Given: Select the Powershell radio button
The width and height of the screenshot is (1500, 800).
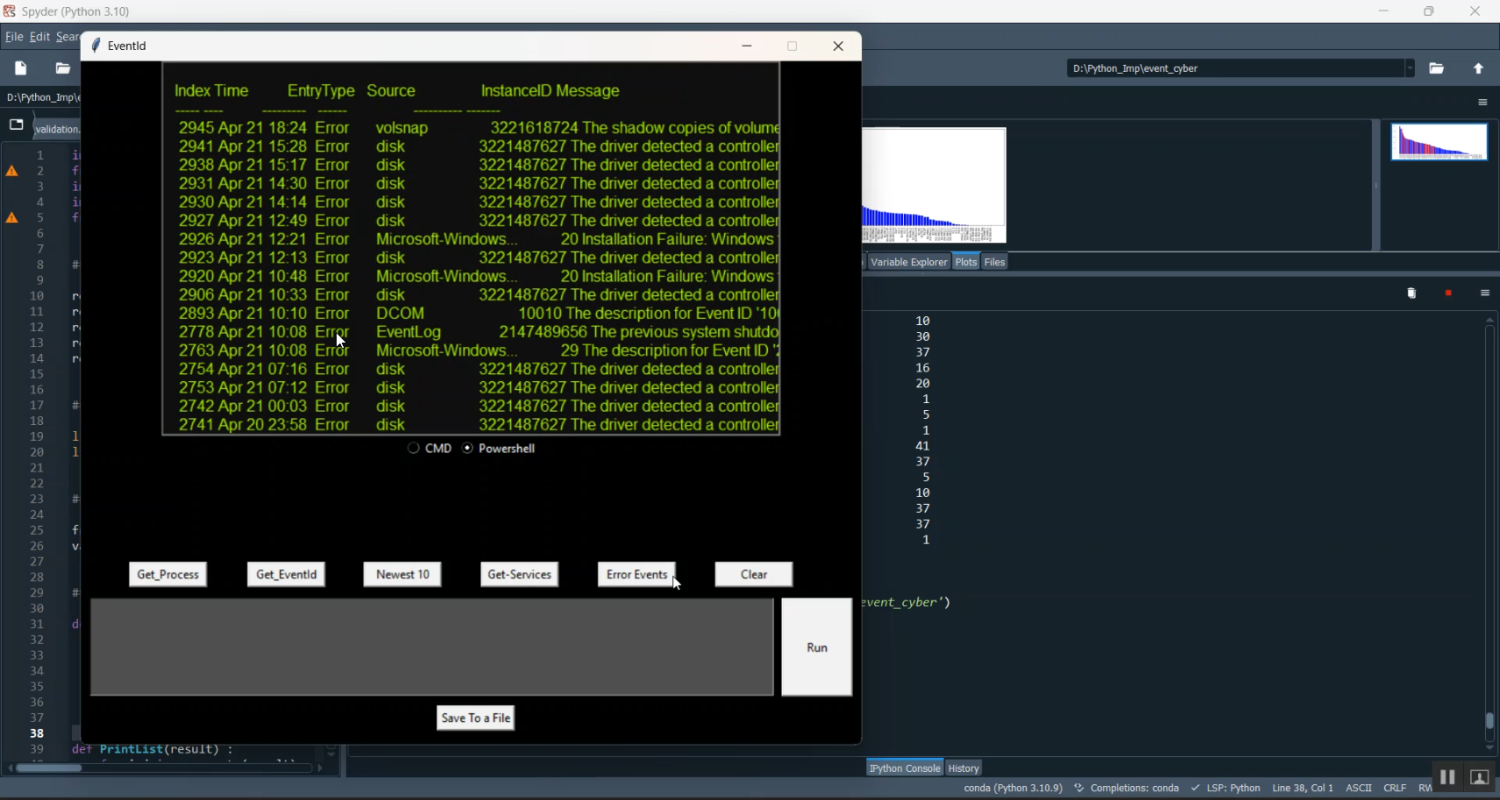Looking at the screenshot, I should [x=467, y=448].
